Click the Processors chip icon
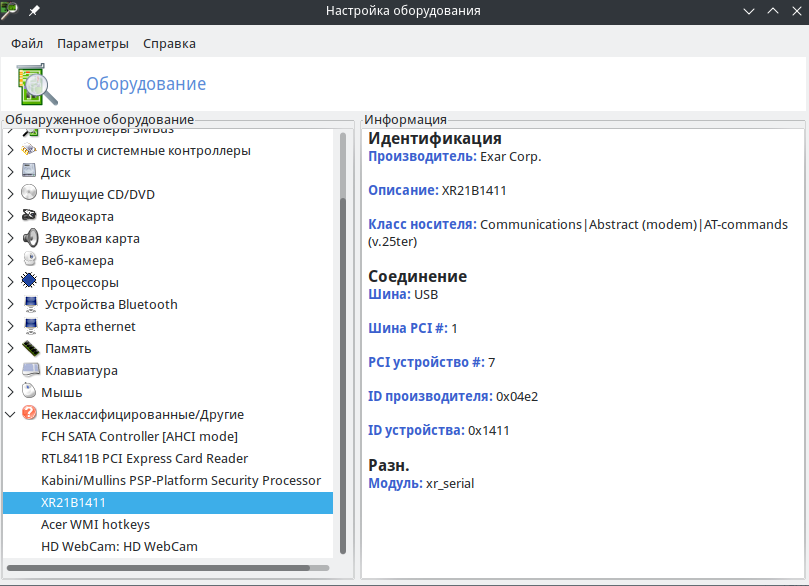 29,282
